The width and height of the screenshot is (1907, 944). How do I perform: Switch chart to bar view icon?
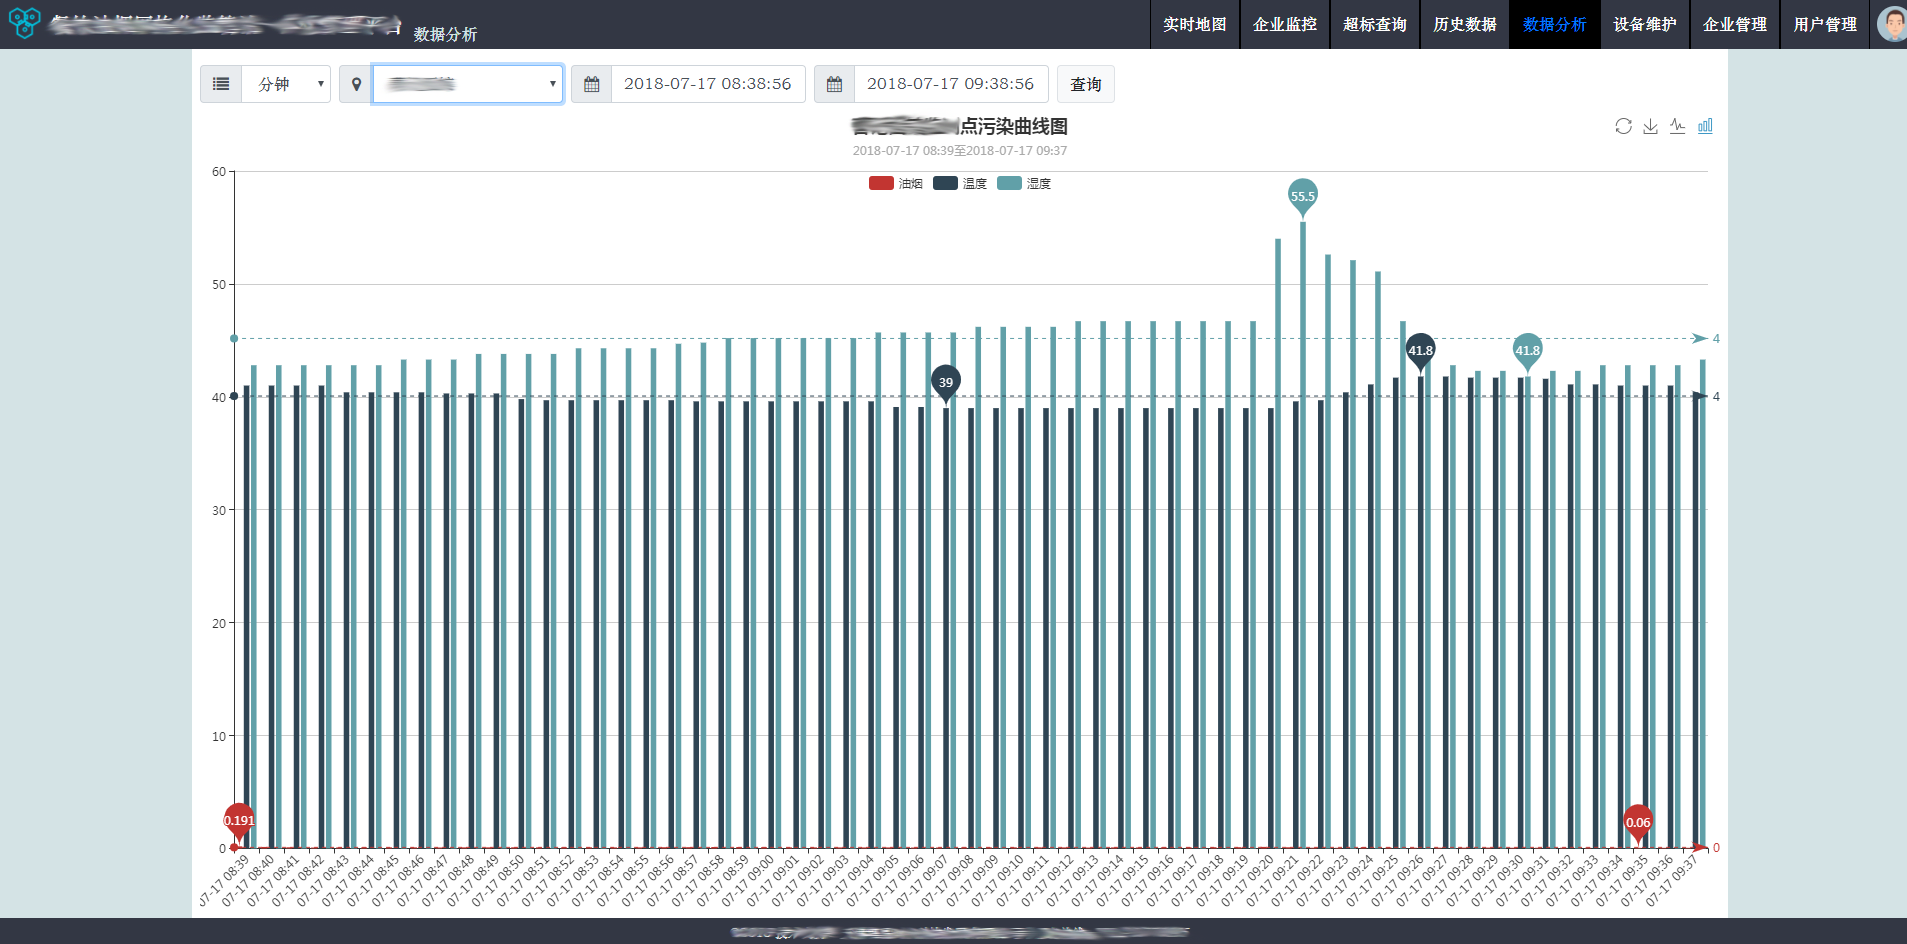coord(1705,126)
